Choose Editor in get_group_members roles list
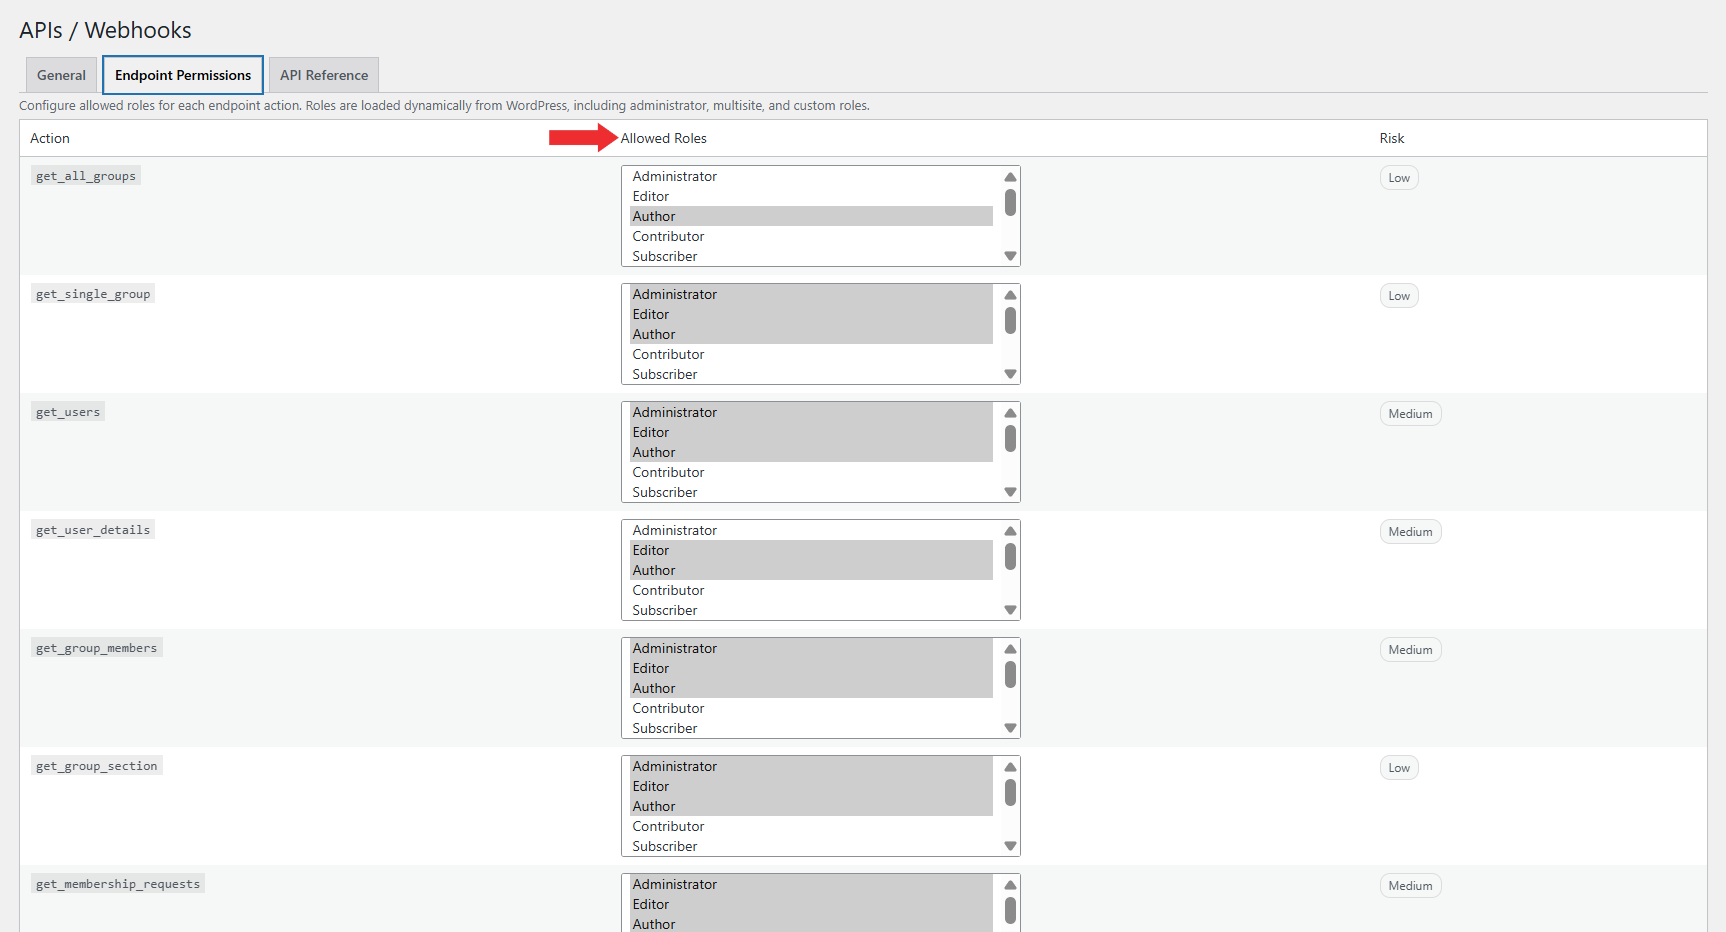Viewport: 1726px width, 932px height. pos(651,669)
